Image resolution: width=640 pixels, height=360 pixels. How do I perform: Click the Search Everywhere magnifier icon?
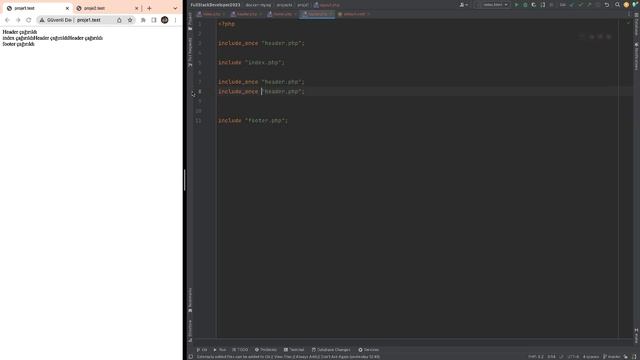(x=617, y=5)
